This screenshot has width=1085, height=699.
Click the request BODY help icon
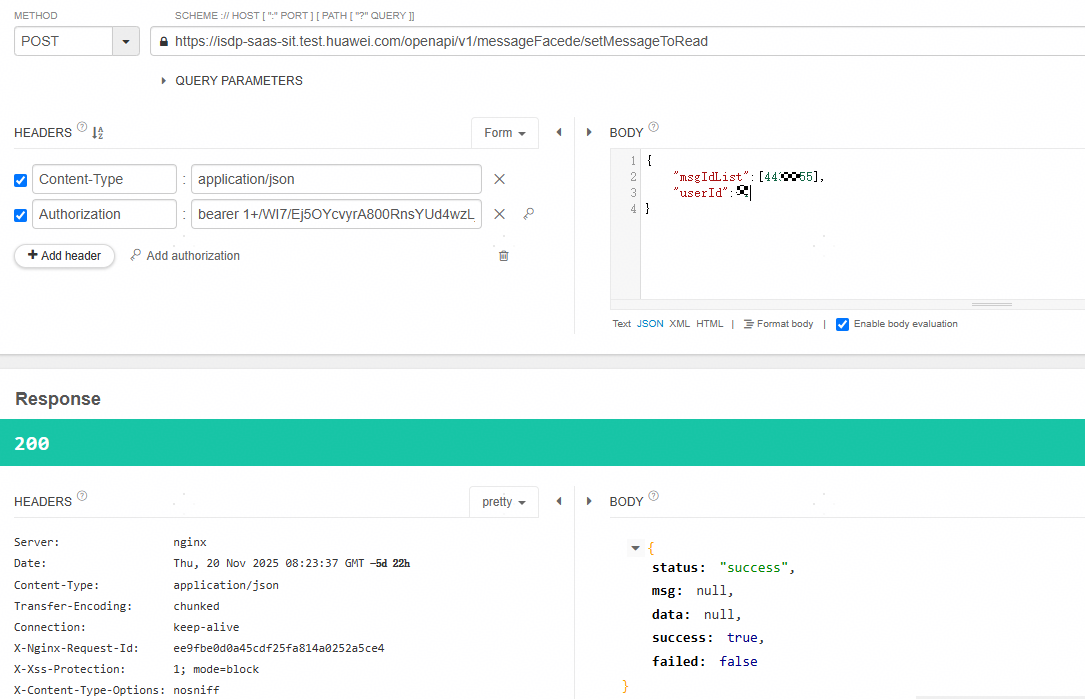[653, 127]
